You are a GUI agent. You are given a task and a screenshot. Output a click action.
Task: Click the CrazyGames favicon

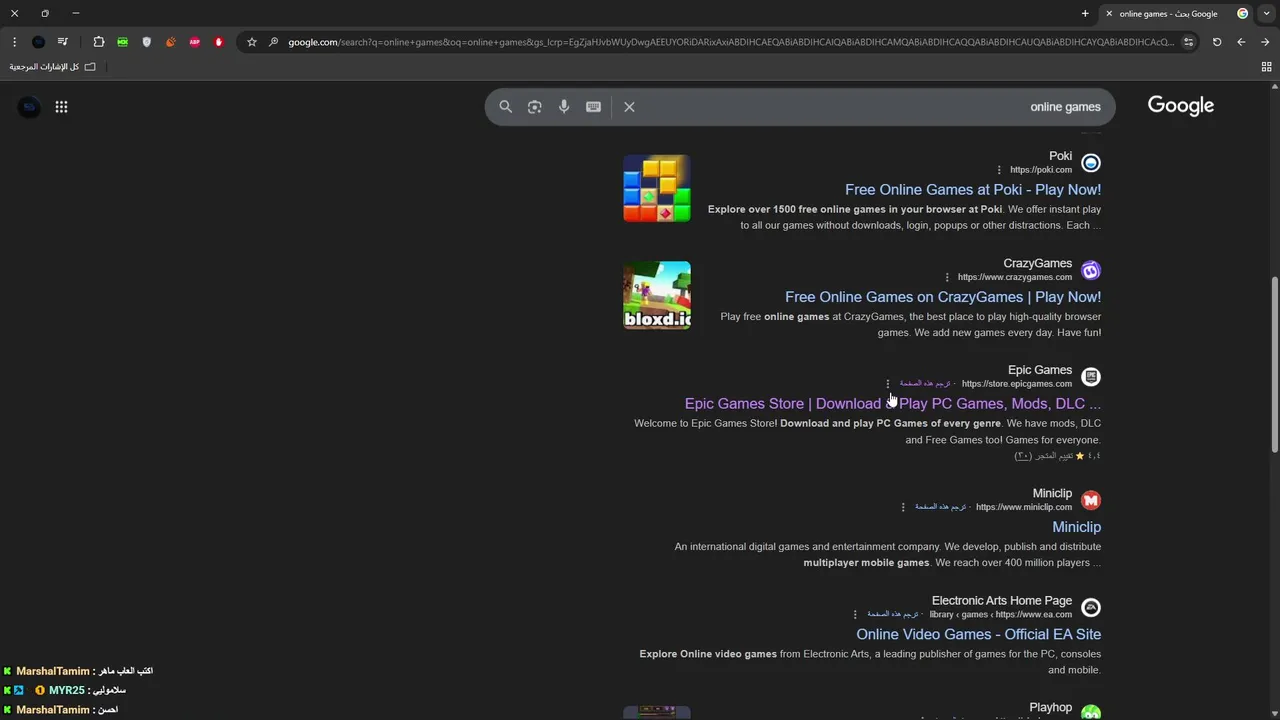pyautogui.click(x=1091, y=270)
